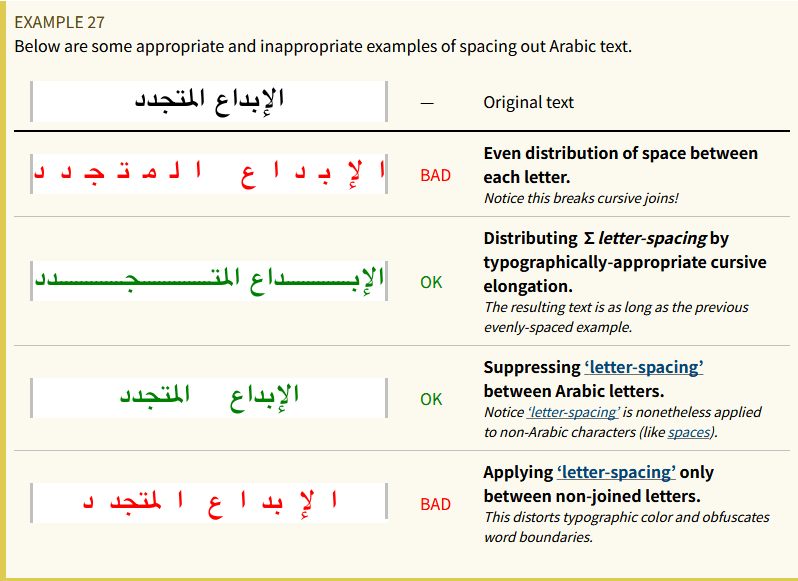This screenshot has width=798, height=581.
Task: Click the BAD label beside non-joined letters
Action: tap(436, 504)
